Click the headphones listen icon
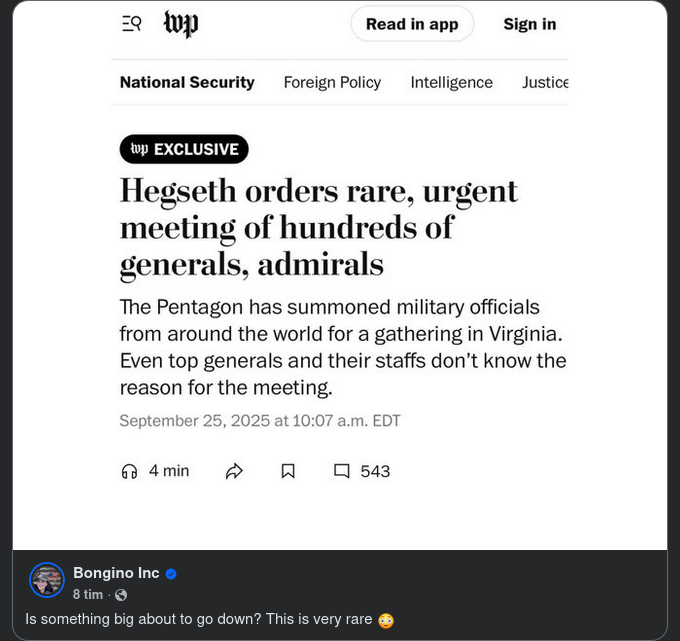The width and height of the screenshot is (680, 641). tap(129, 471)
